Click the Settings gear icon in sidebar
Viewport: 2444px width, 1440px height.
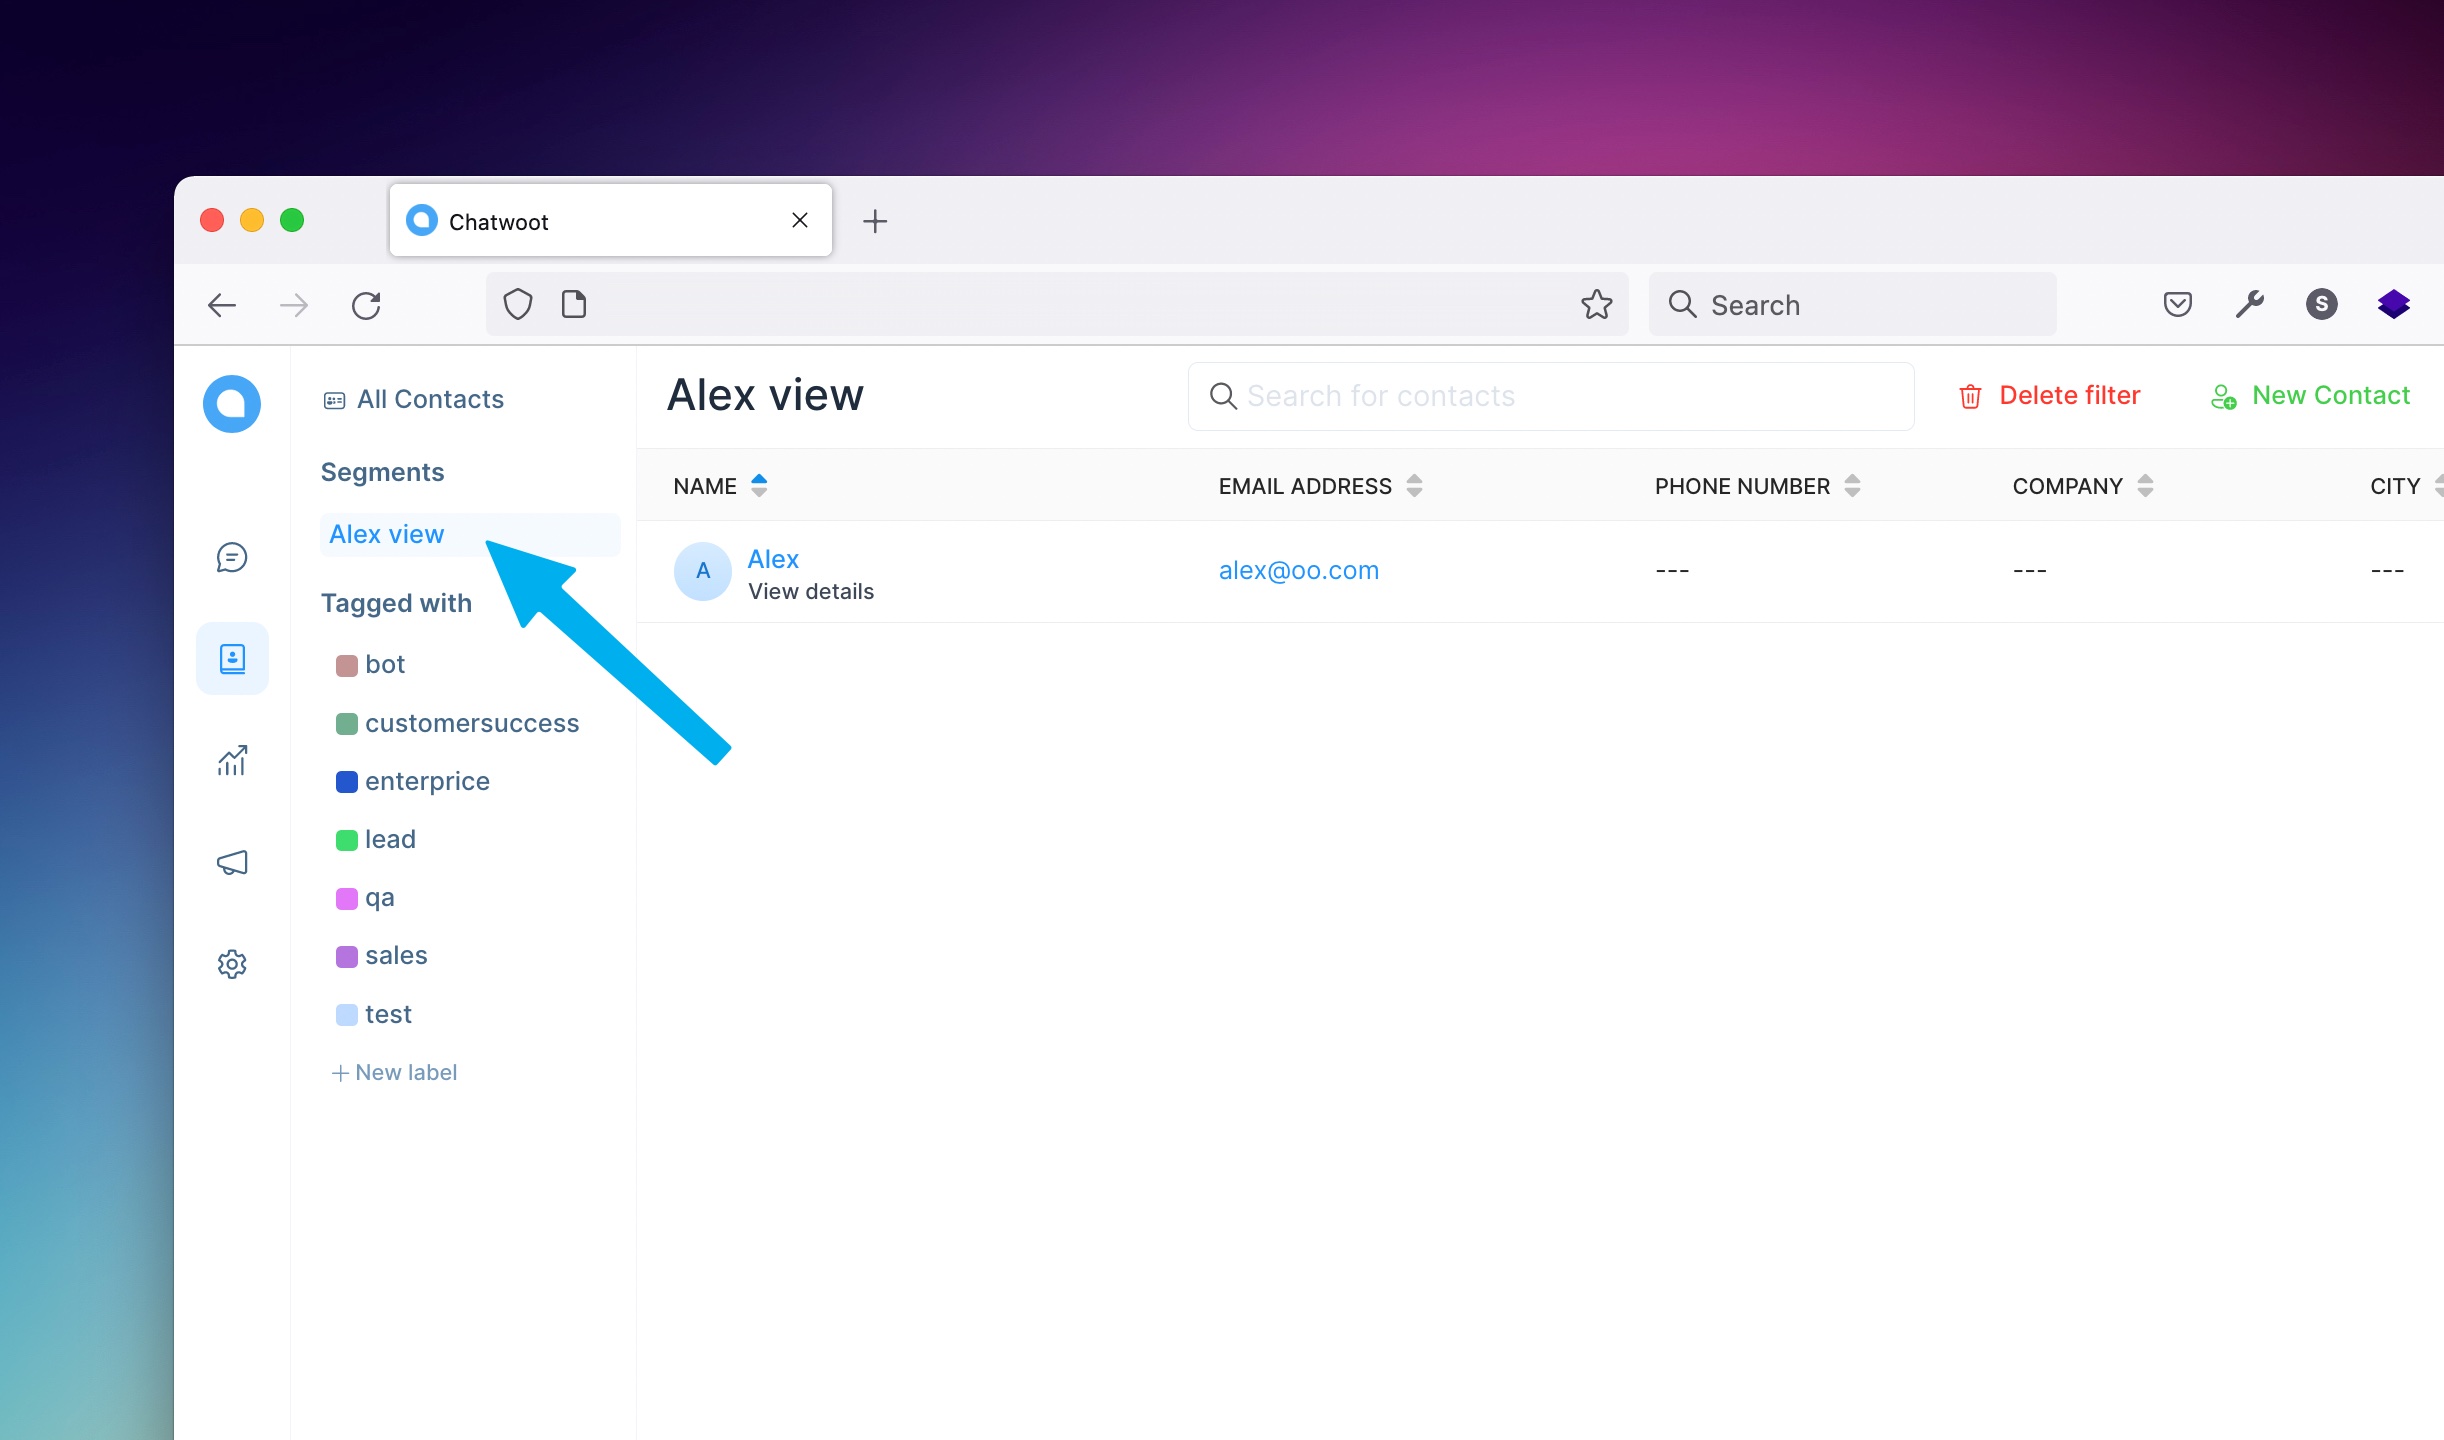tap(235, 963)
